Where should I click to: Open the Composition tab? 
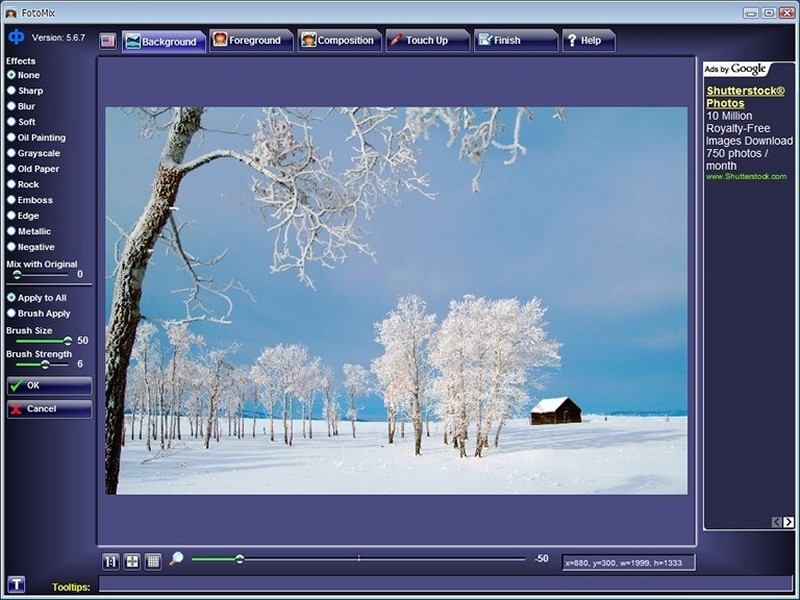point(339,40)
